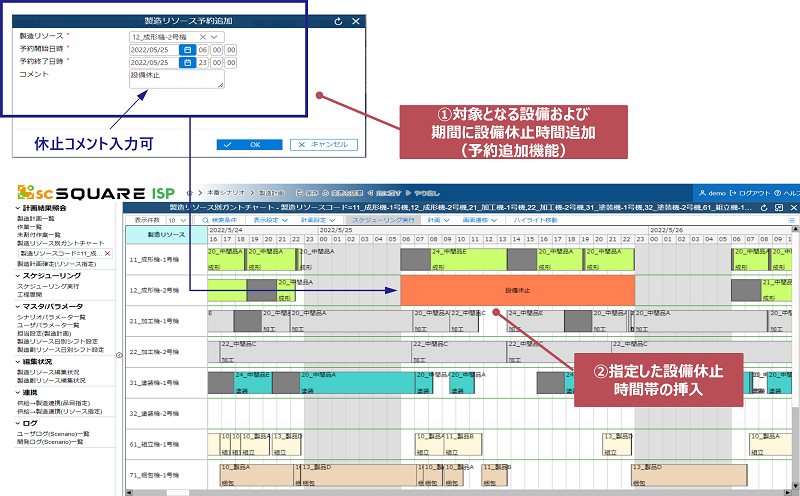Click the demo user icon in the top bar
The height and width of the screenshot is (496, 800).
pyautogui.click(x=703, y=191)
